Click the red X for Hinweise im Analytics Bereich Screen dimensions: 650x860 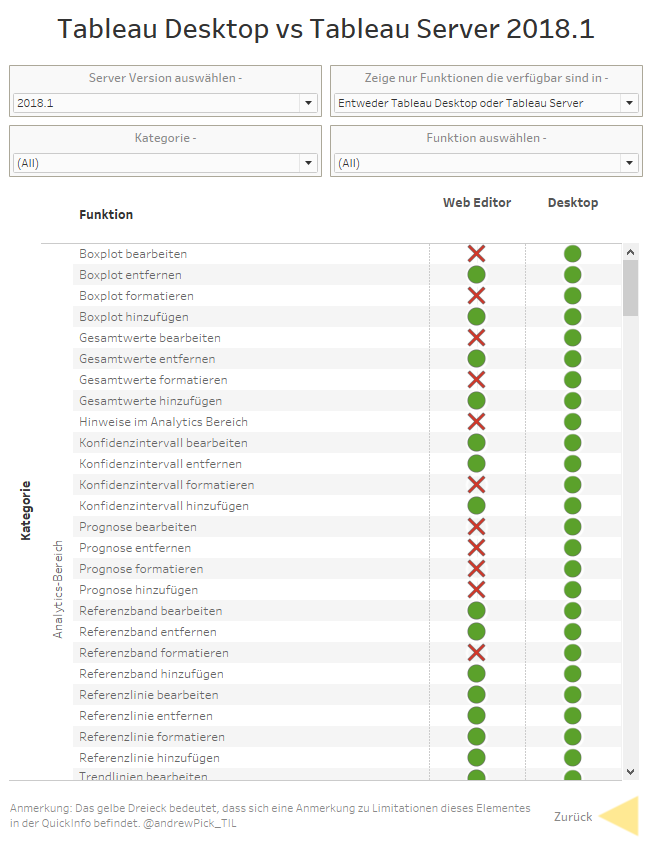click(476, 422)
